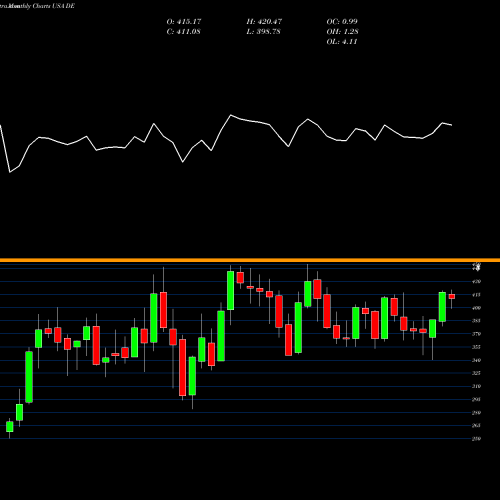The height and width of the screenshot is (500, 500).
Task: Click the 400 price axis label
Action: 477,308
